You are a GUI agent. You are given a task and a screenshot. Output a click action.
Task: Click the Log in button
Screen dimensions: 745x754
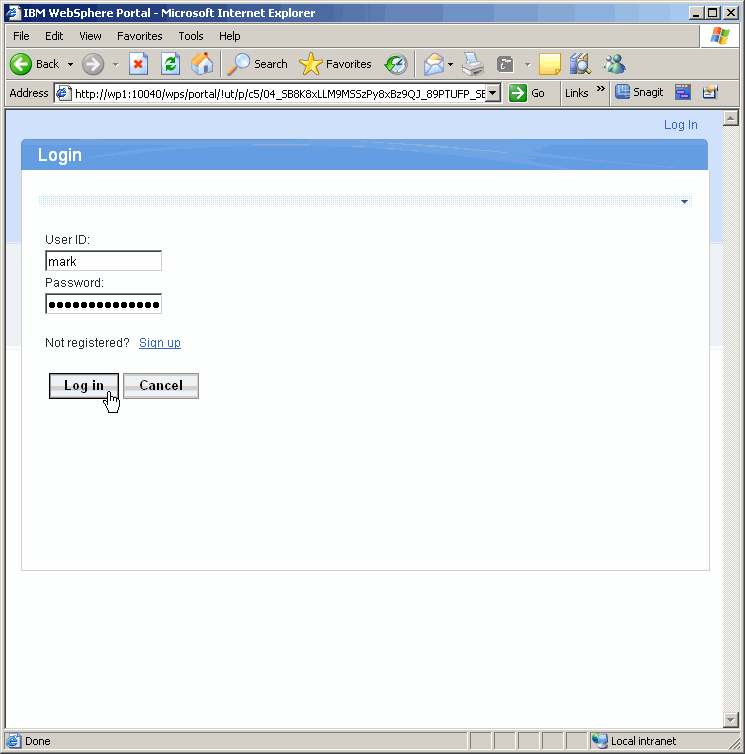84,386
